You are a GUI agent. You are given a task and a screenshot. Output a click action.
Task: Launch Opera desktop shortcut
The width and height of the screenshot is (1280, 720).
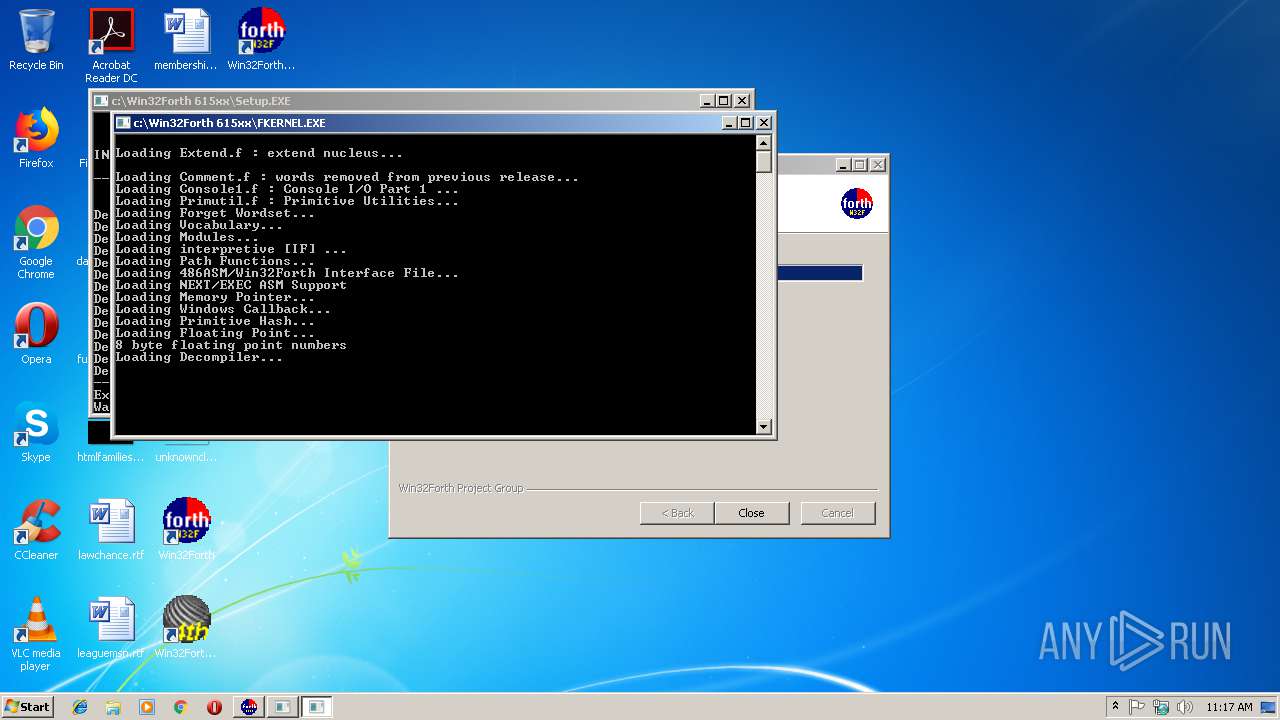[x=36, y=334]
